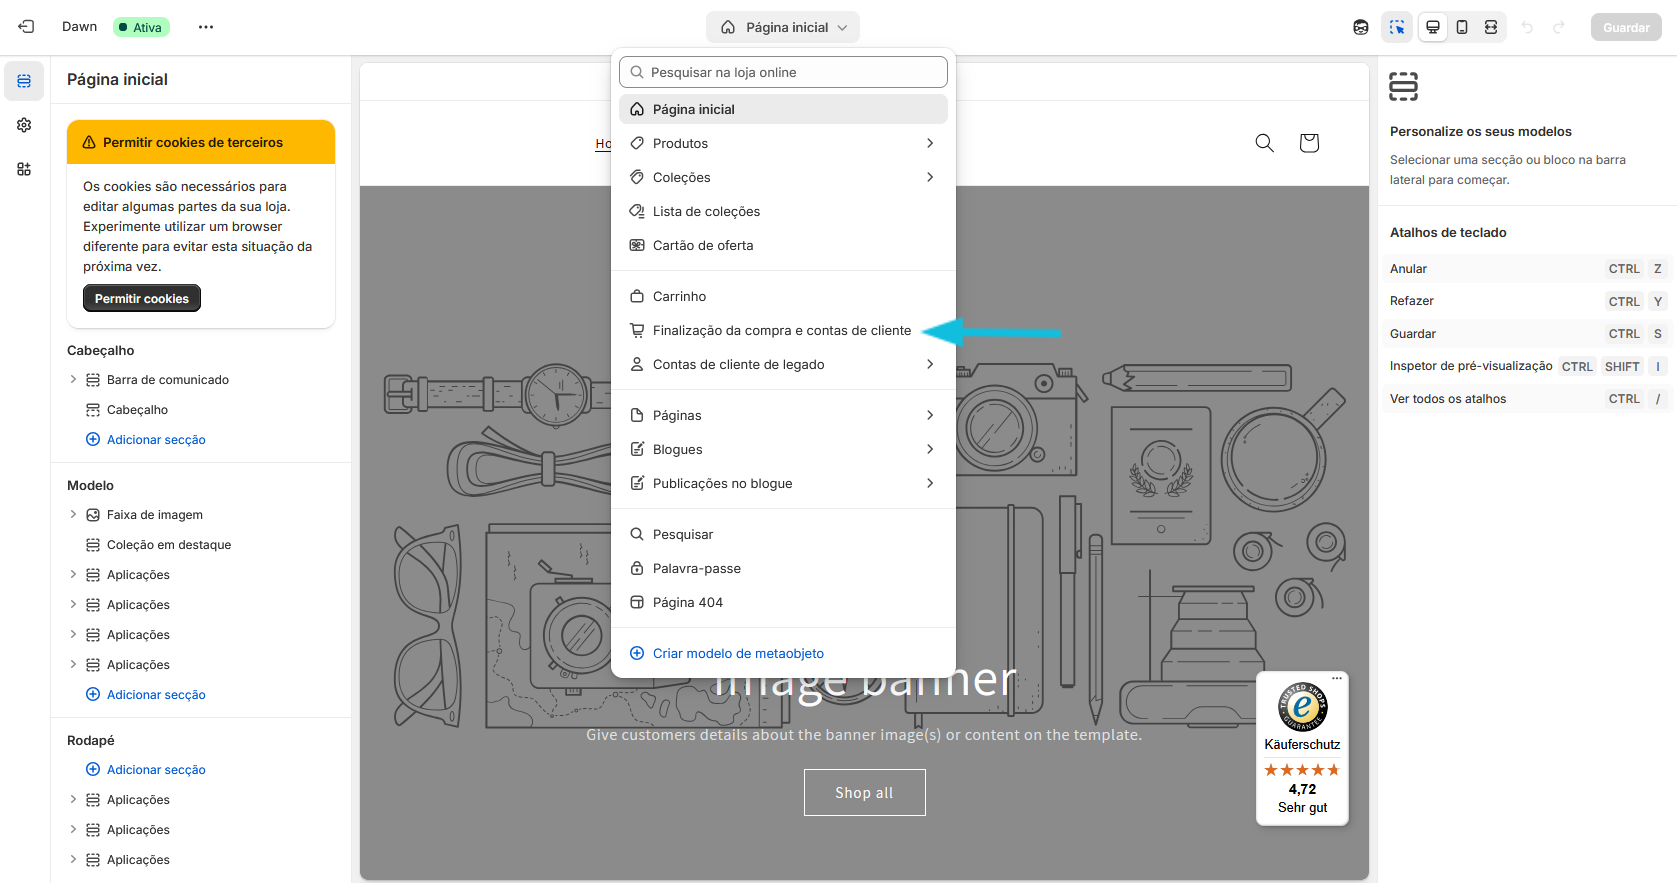Click the Trusted Shops badge logo

click(1302, 707)
